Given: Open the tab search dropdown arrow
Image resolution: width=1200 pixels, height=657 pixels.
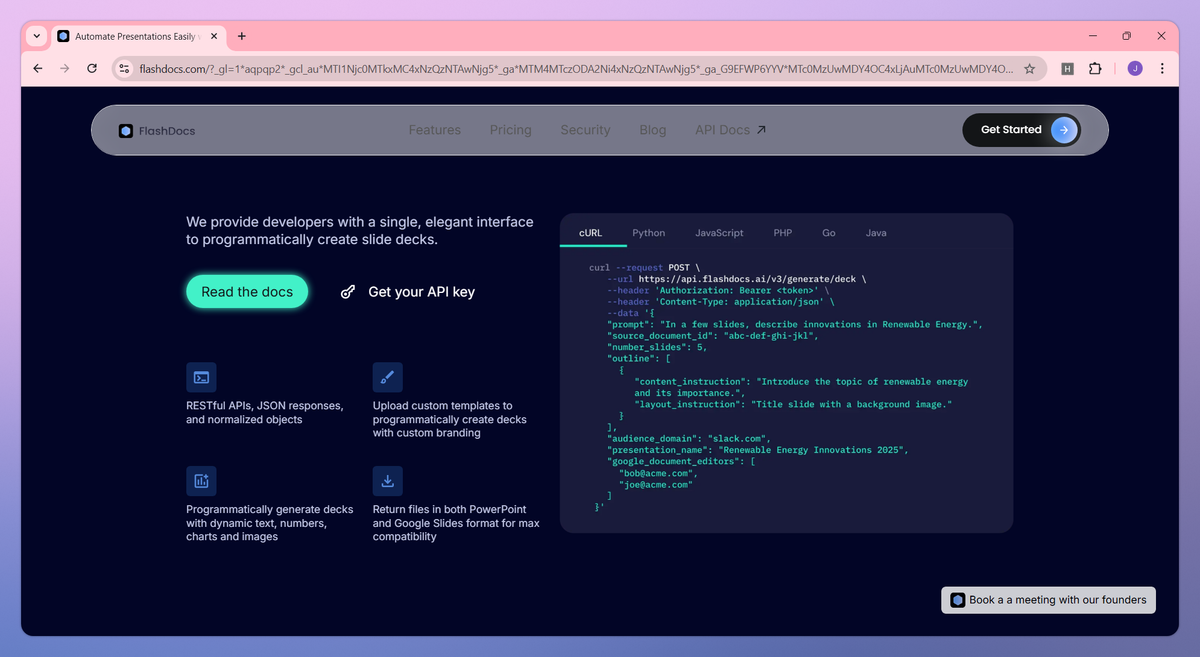Looking at the screenshot, I should click(37, 36).
